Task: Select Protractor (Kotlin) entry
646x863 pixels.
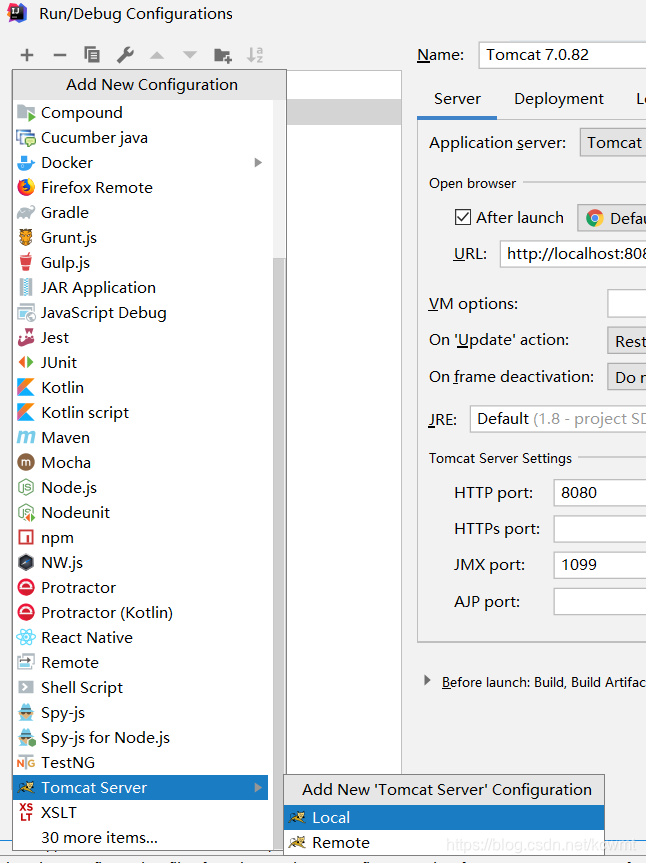Action: click(142, 613)
